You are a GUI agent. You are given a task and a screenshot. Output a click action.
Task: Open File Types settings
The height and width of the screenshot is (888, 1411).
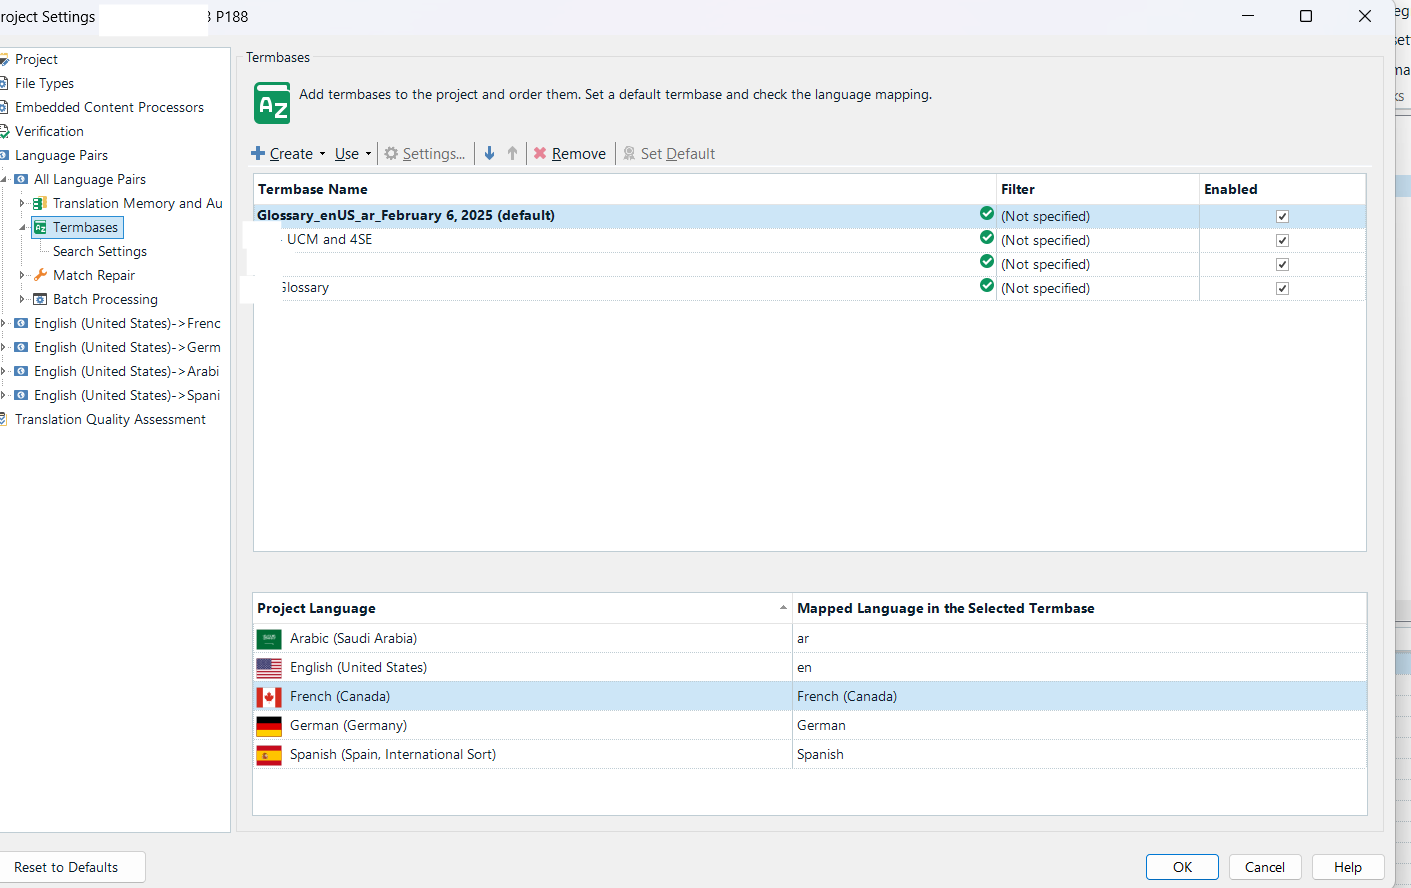(x=44, y=83)
